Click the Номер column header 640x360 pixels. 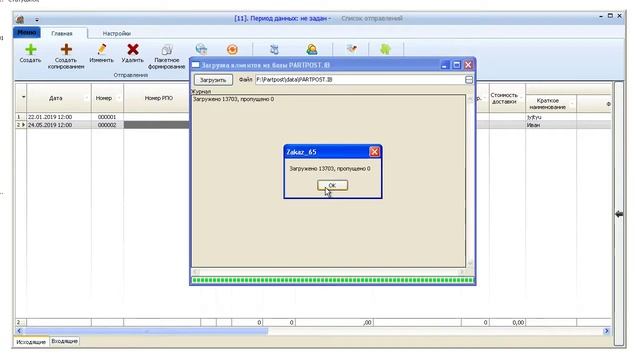click(x=104, y=98)
